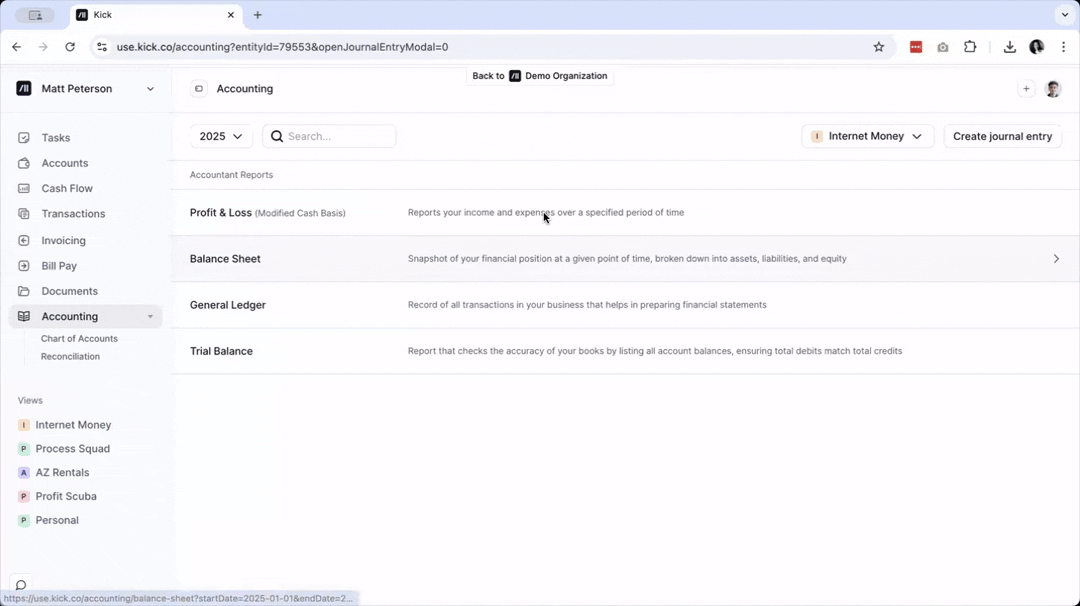Open Demo Organization via Back to link
This screenshot has width=1080, height=606.
click(540, 75)
